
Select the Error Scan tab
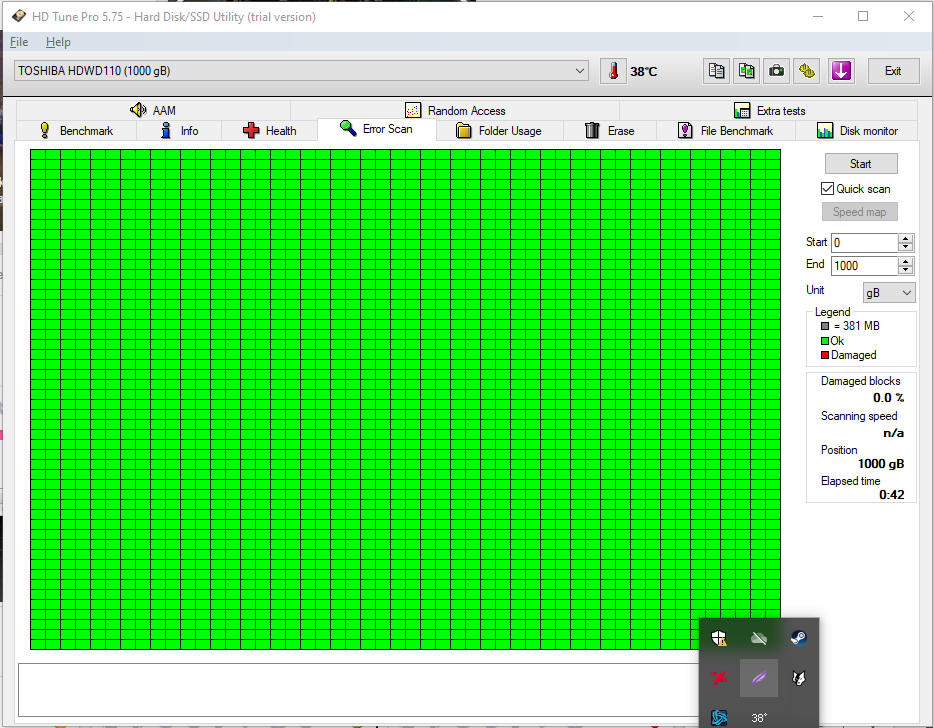click(x=376, y=129)
